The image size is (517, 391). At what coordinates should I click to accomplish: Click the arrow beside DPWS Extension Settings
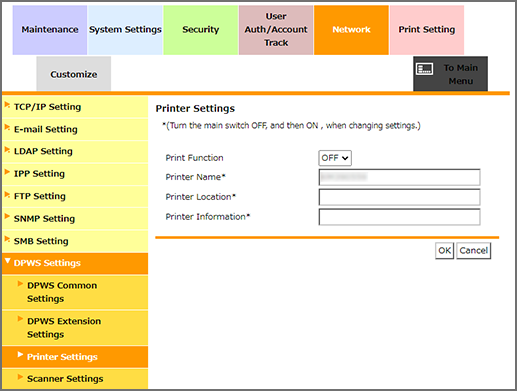click(x=20, y=319)
